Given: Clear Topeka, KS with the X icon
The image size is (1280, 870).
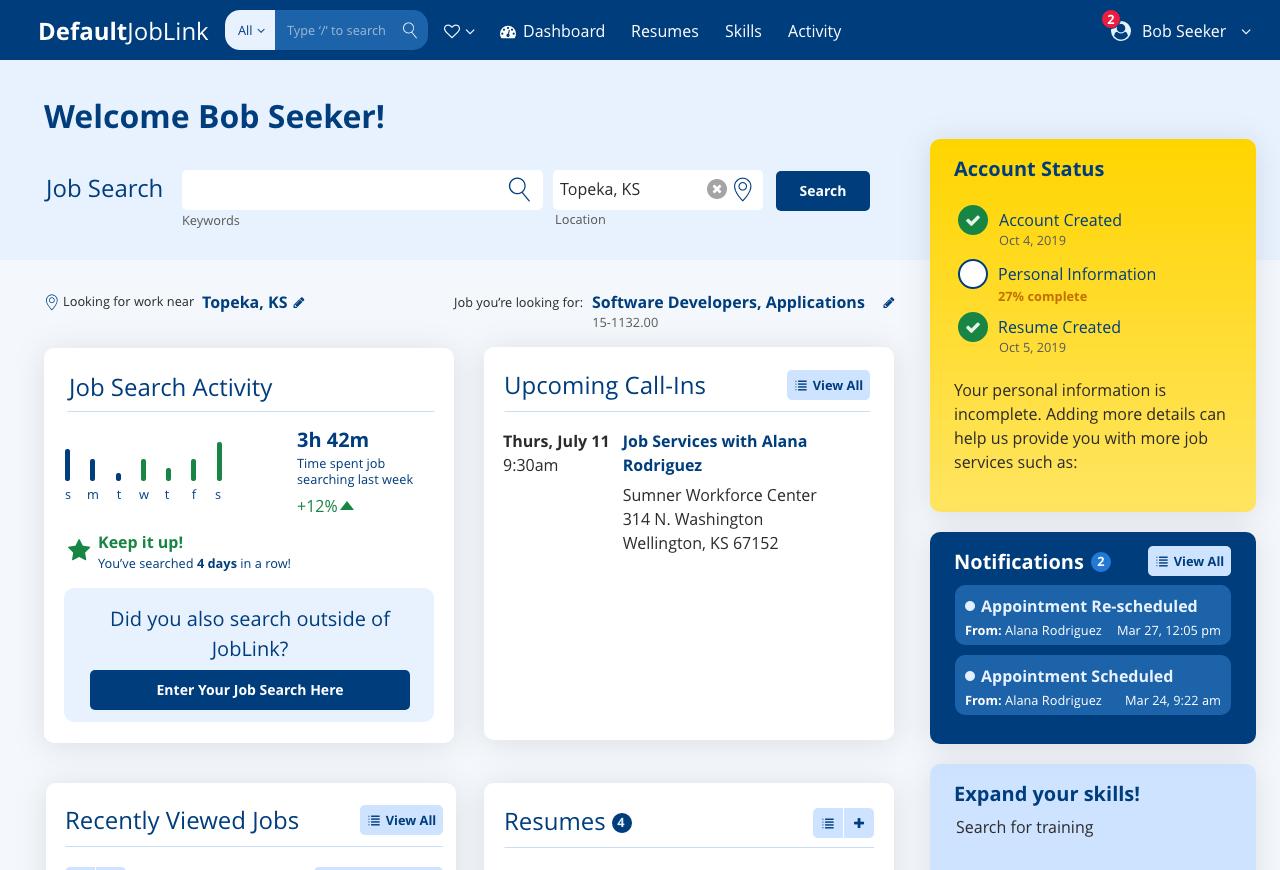Looking at the screenshot, I should [715, 188].
